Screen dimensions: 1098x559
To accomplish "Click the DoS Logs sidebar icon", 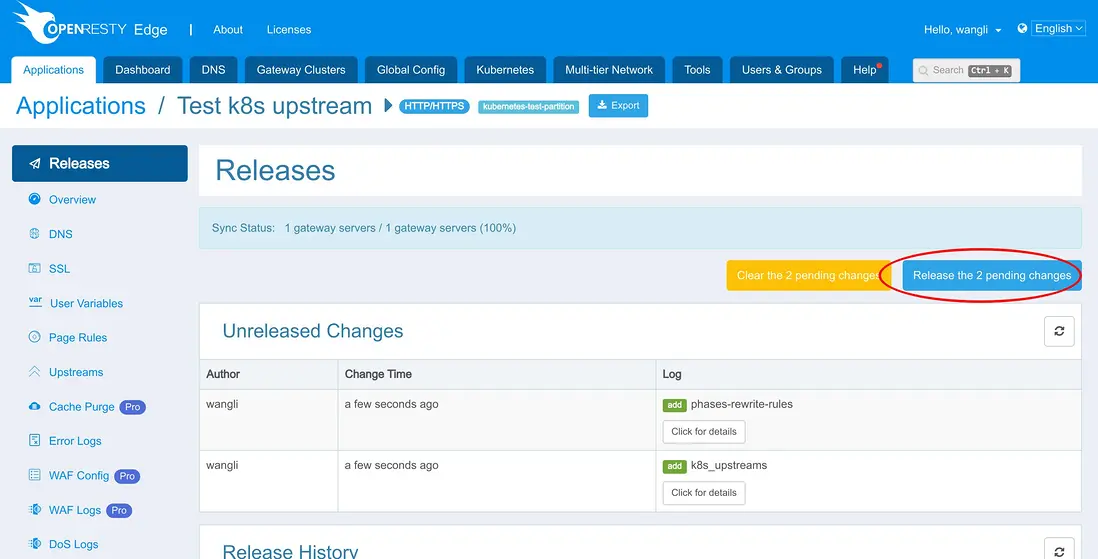I will pyautogui.click(x=34, y=544).
